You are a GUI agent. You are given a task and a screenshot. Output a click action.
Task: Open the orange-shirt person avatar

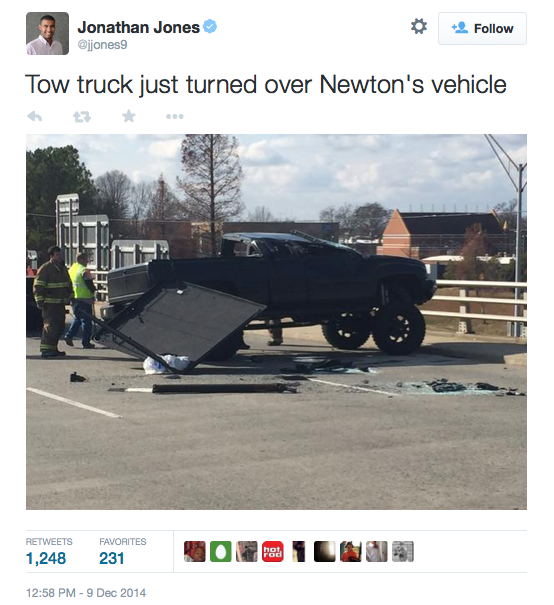[x=351, y=551]
